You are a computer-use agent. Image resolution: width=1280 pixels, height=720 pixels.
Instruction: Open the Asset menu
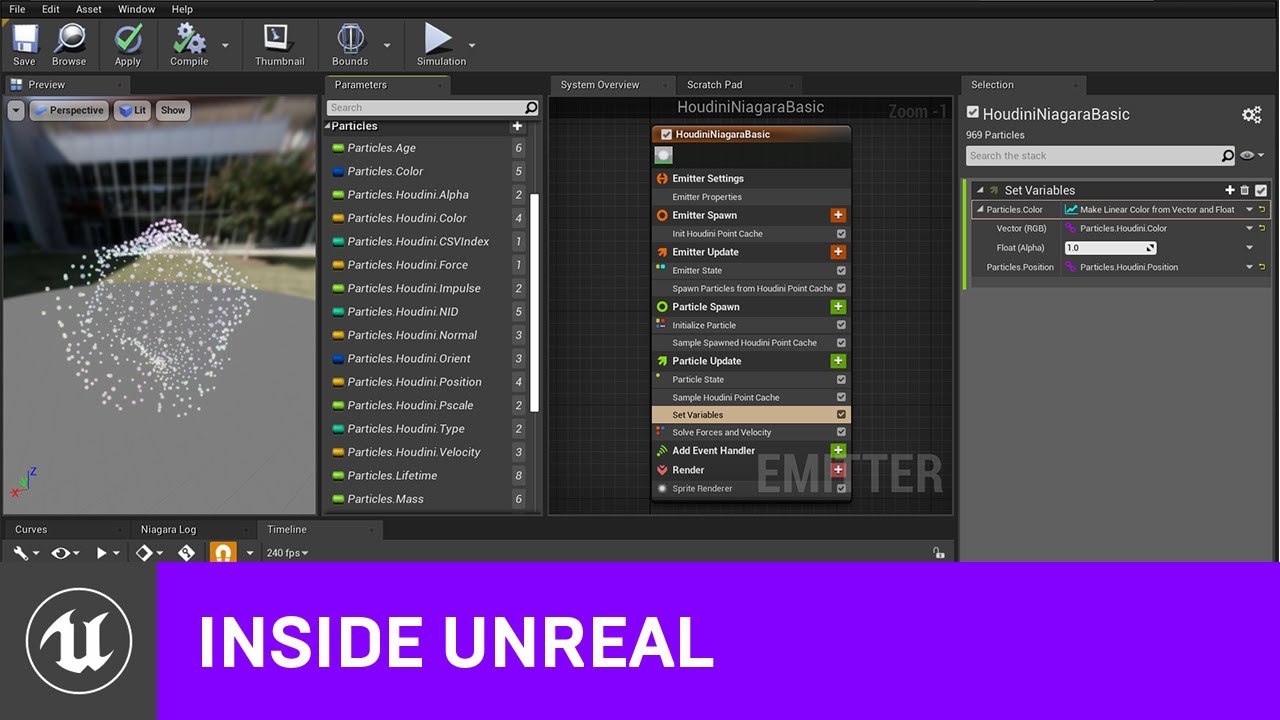click(x=89, y=9)
